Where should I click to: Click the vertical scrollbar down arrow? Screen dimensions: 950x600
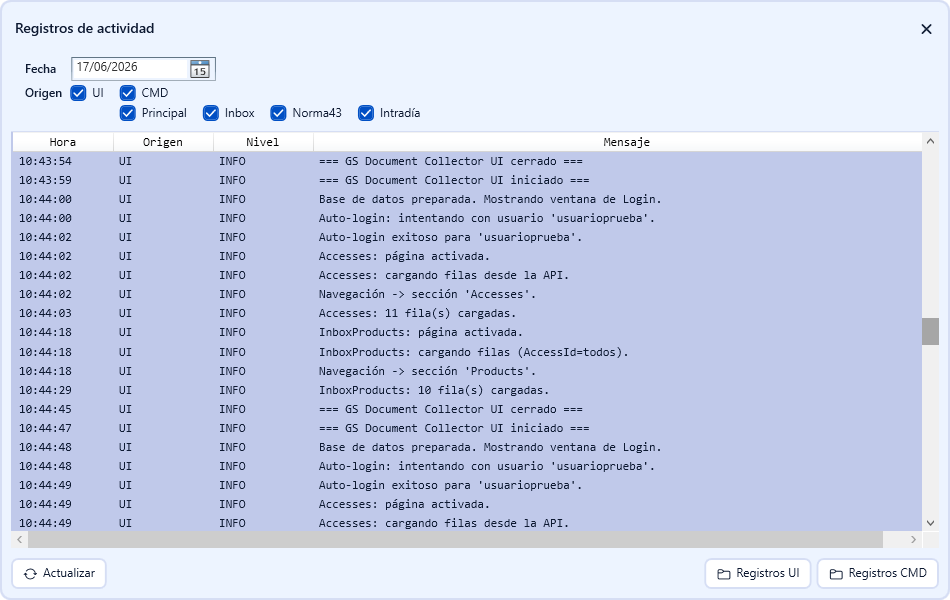click(930, 523)
